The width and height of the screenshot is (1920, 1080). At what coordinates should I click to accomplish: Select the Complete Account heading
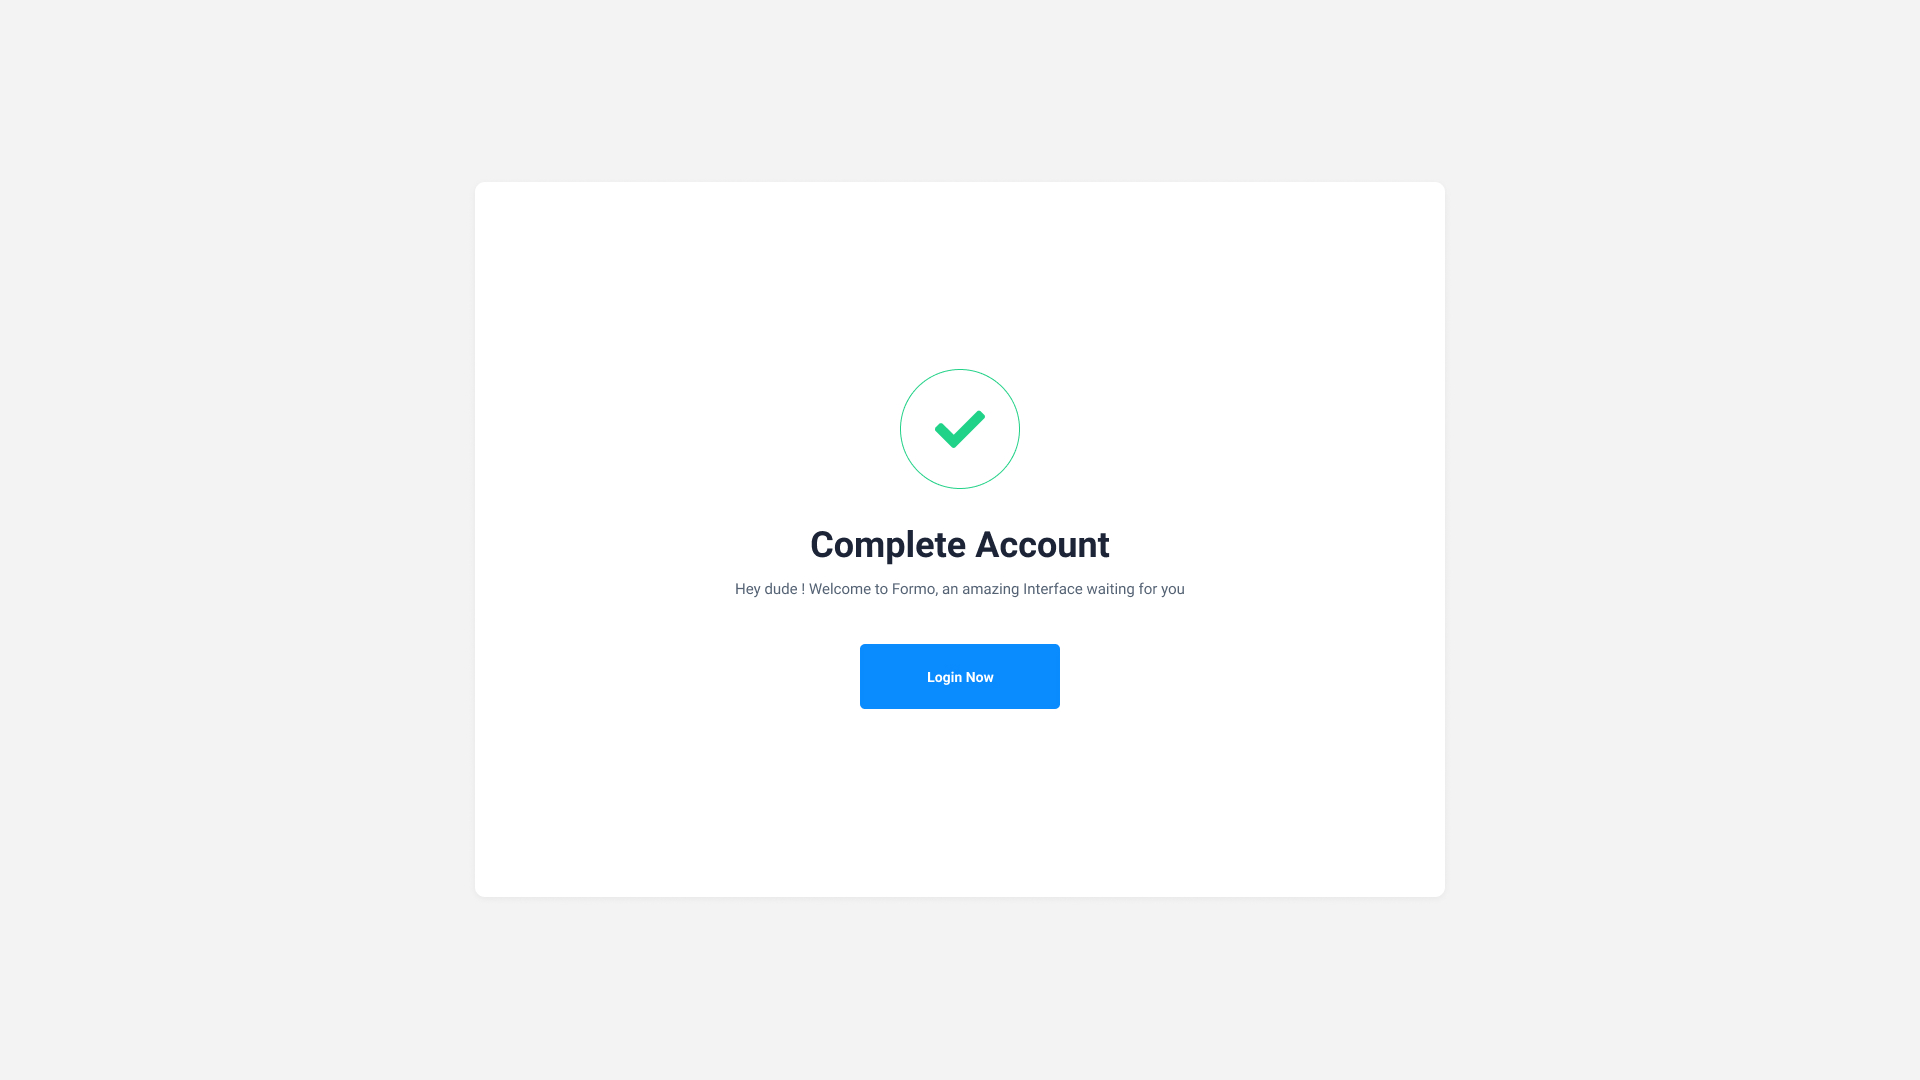point(960,545)
